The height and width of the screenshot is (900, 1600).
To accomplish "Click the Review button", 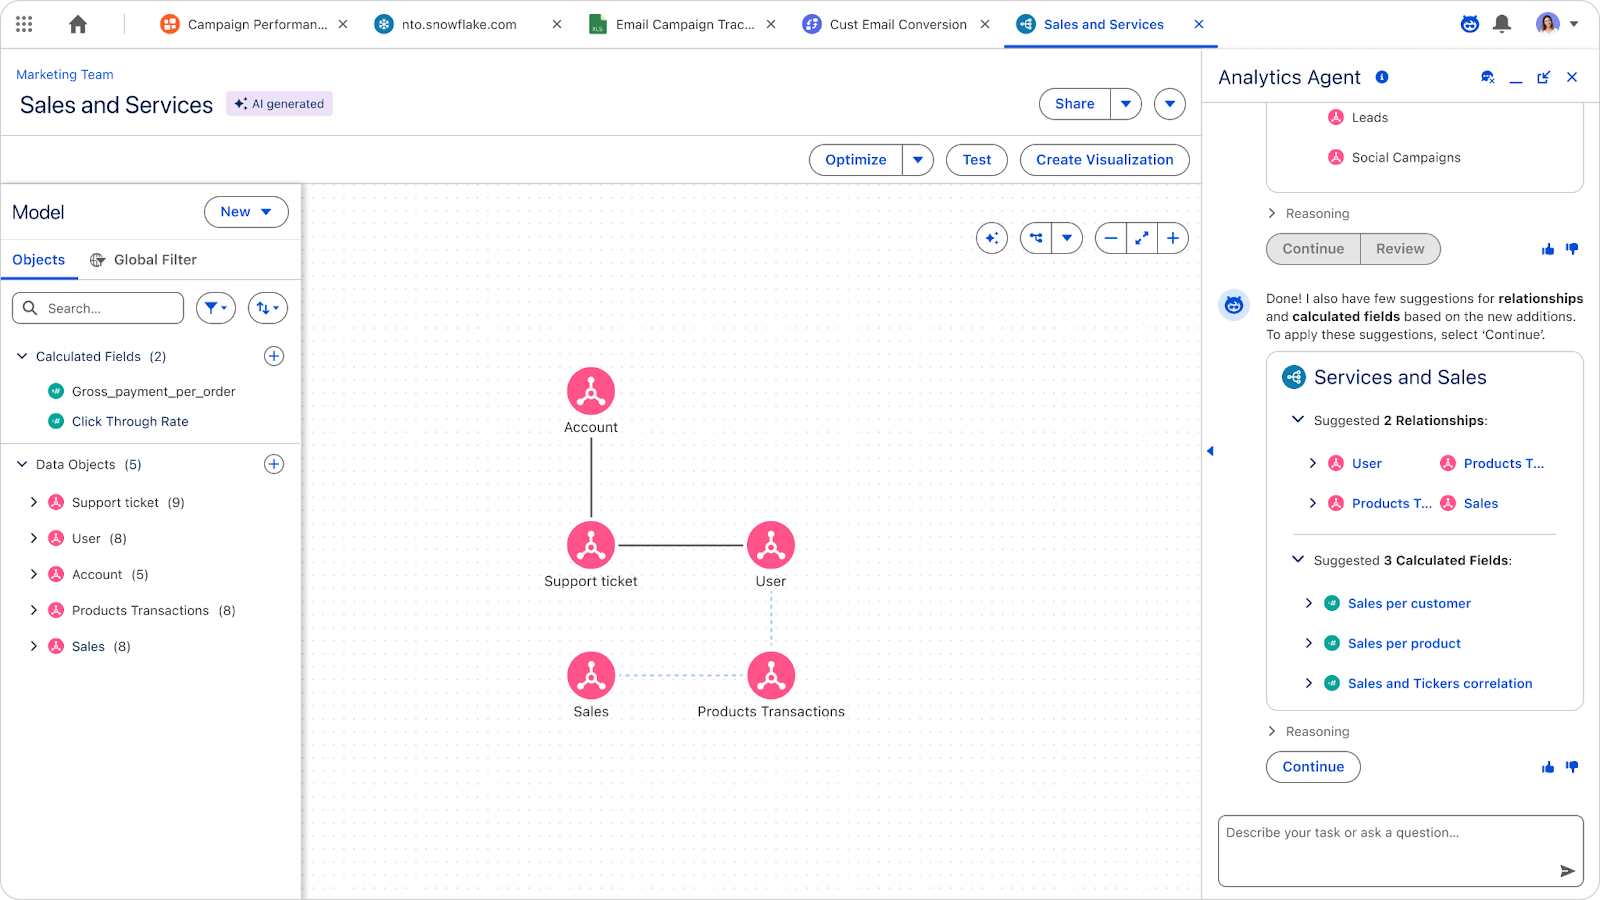I will (1400, 249).
